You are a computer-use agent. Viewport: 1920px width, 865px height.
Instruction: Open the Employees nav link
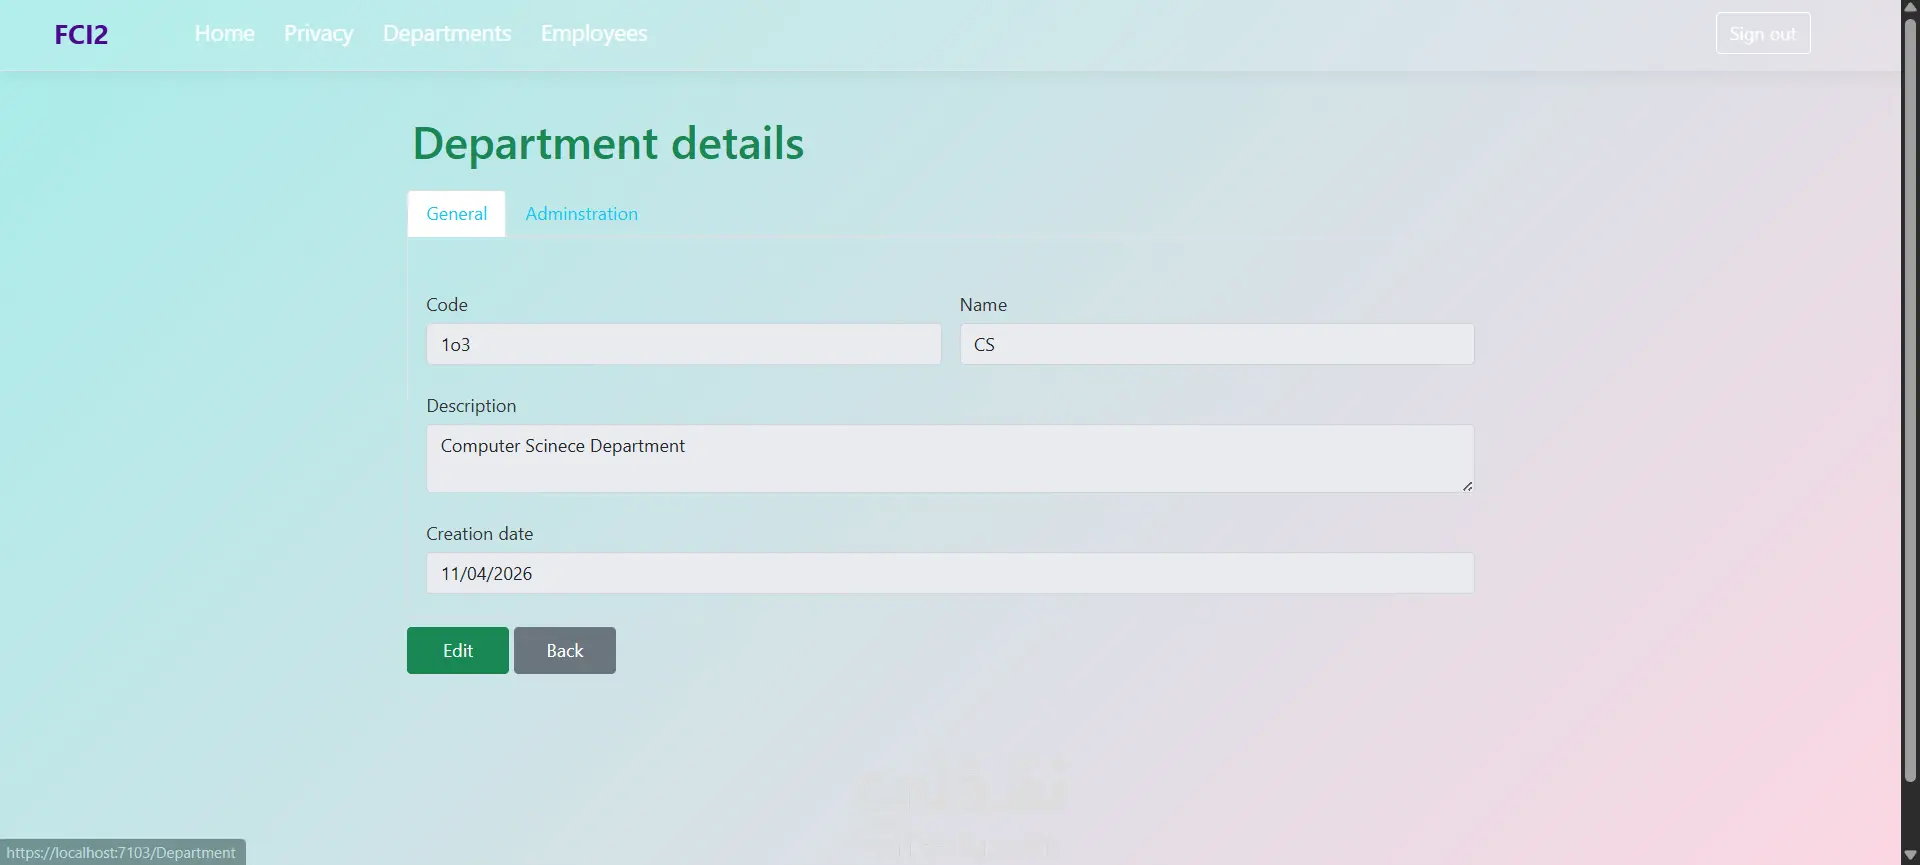(x=594, y=33)
